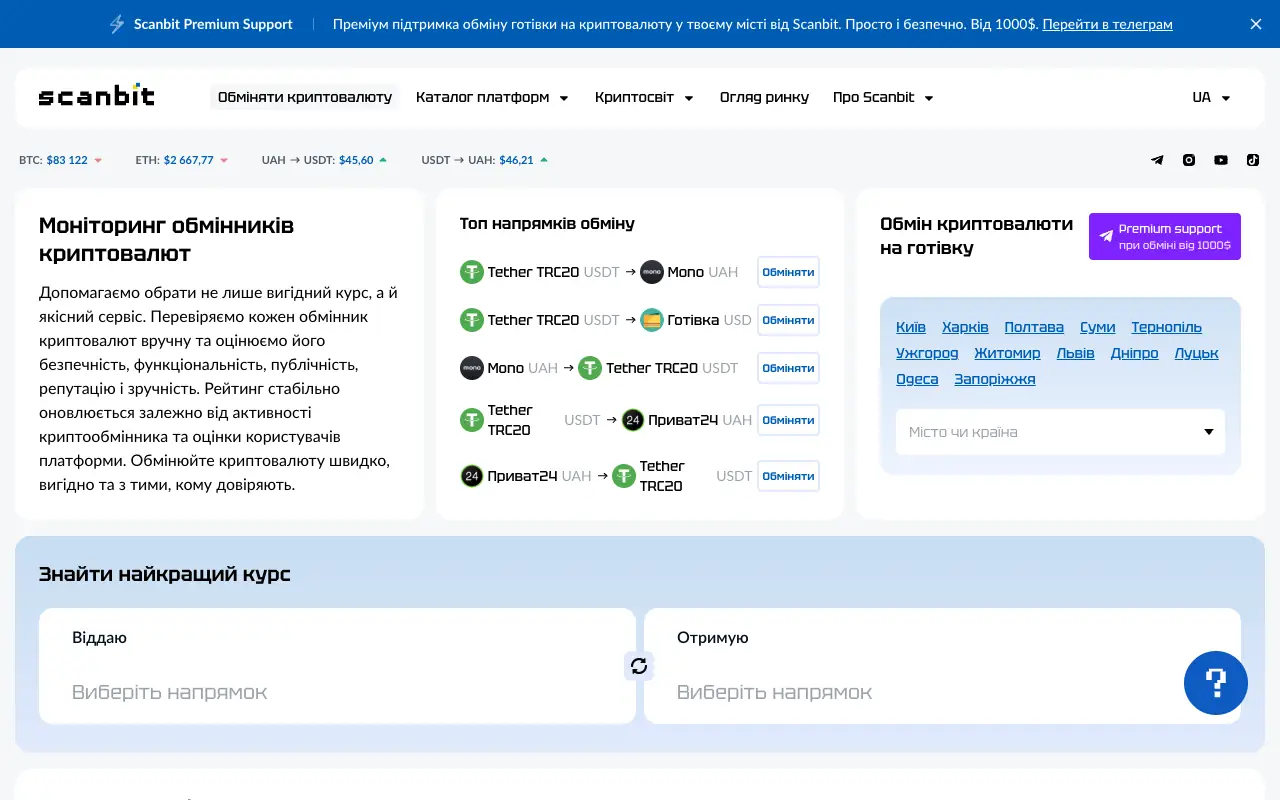The width and height of the screenshot is (1280, 800).
Task: Choose the Полтава city link
Action: pos(1034,327)
